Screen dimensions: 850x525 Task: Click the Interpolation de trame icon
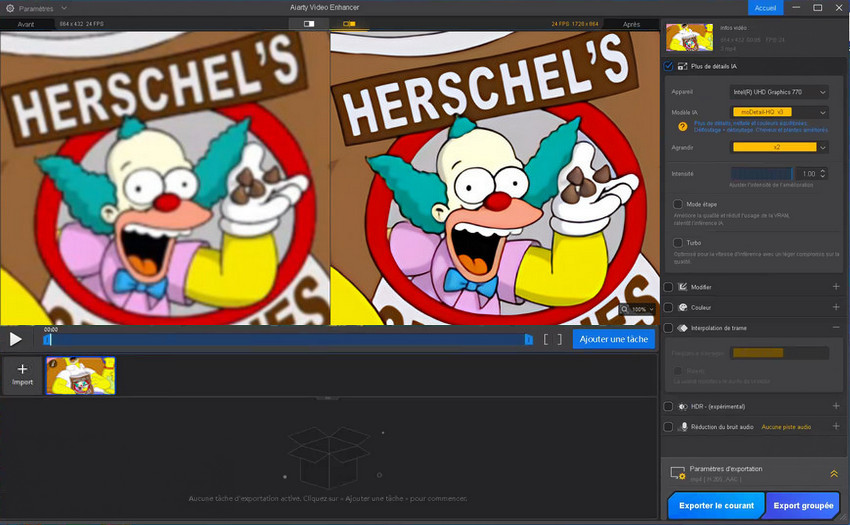(x=682, y=328)
